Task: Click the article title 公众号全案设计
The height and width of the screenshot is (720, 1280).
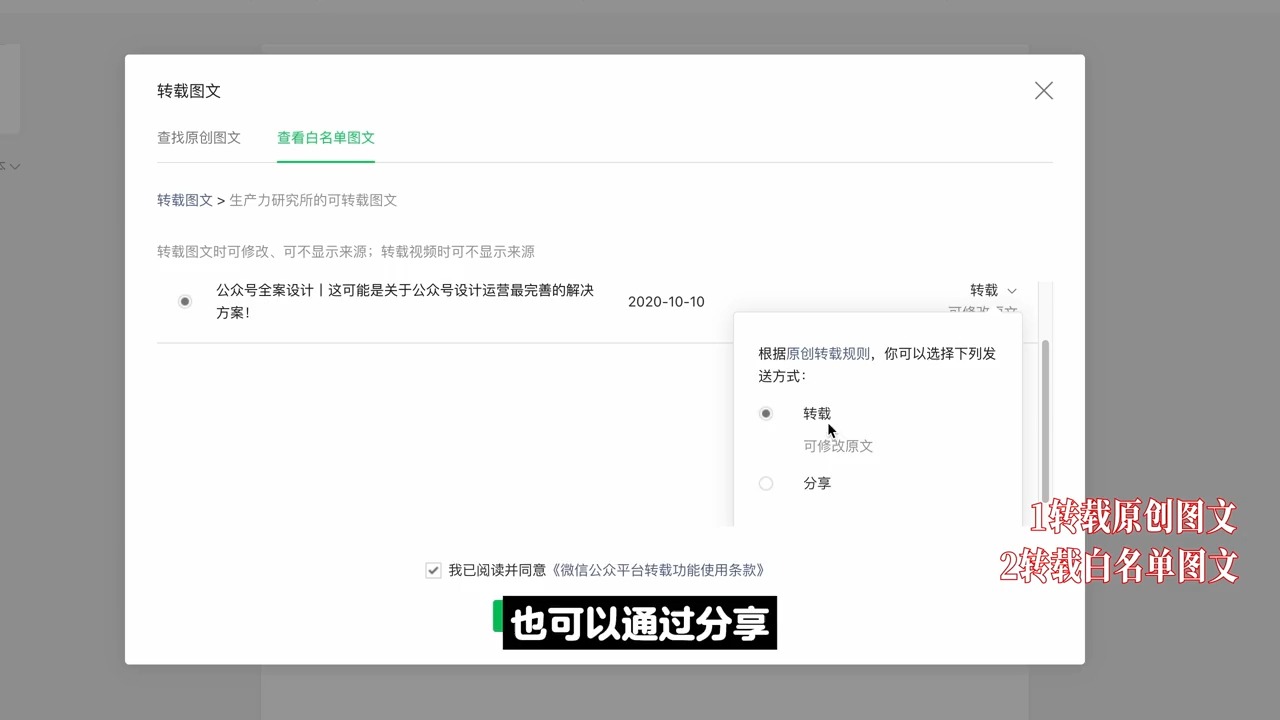Action: (x=405, y=301)
